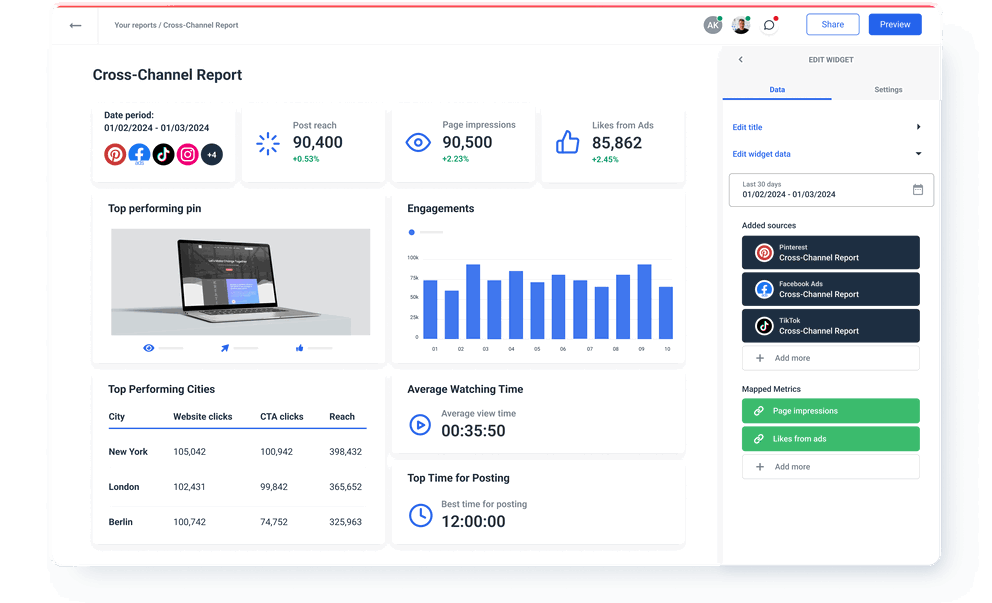Switch to the Settings tab

click(x=888, y=89)
